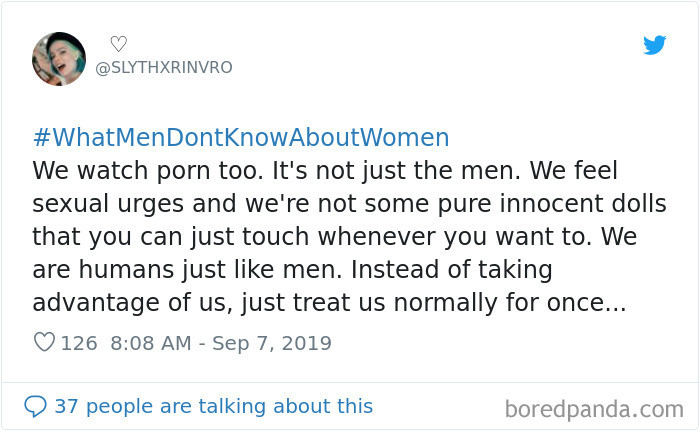Click the 126 likes count
Screen dimensions: 700x431
click(79, 343)
